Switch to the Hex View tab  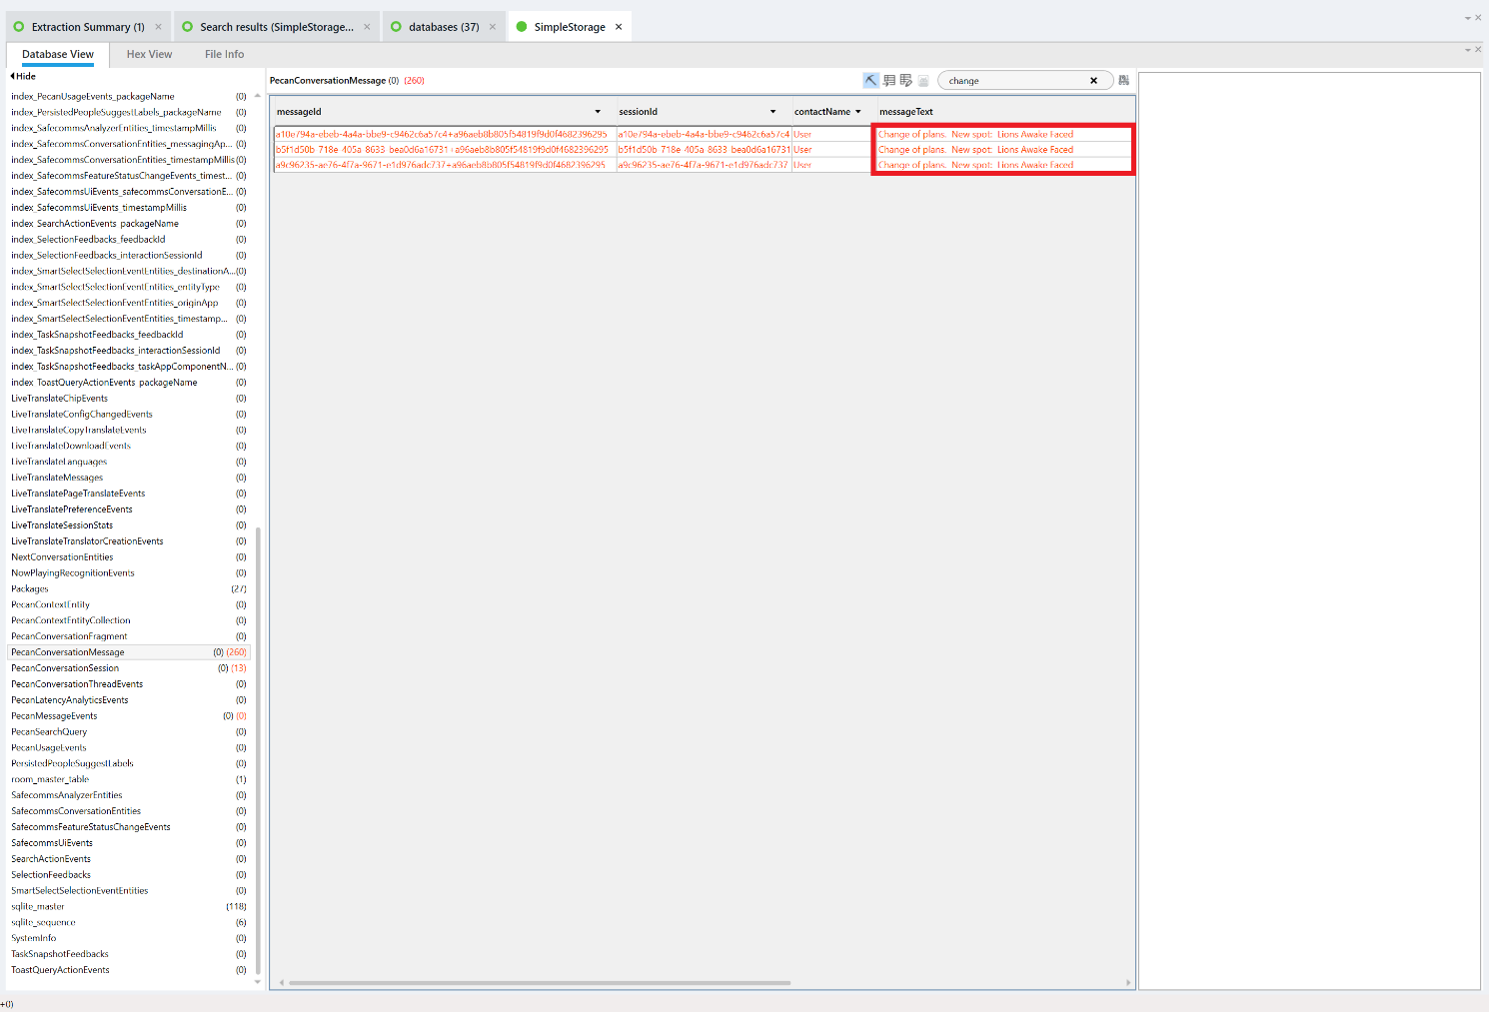point(149,54)
